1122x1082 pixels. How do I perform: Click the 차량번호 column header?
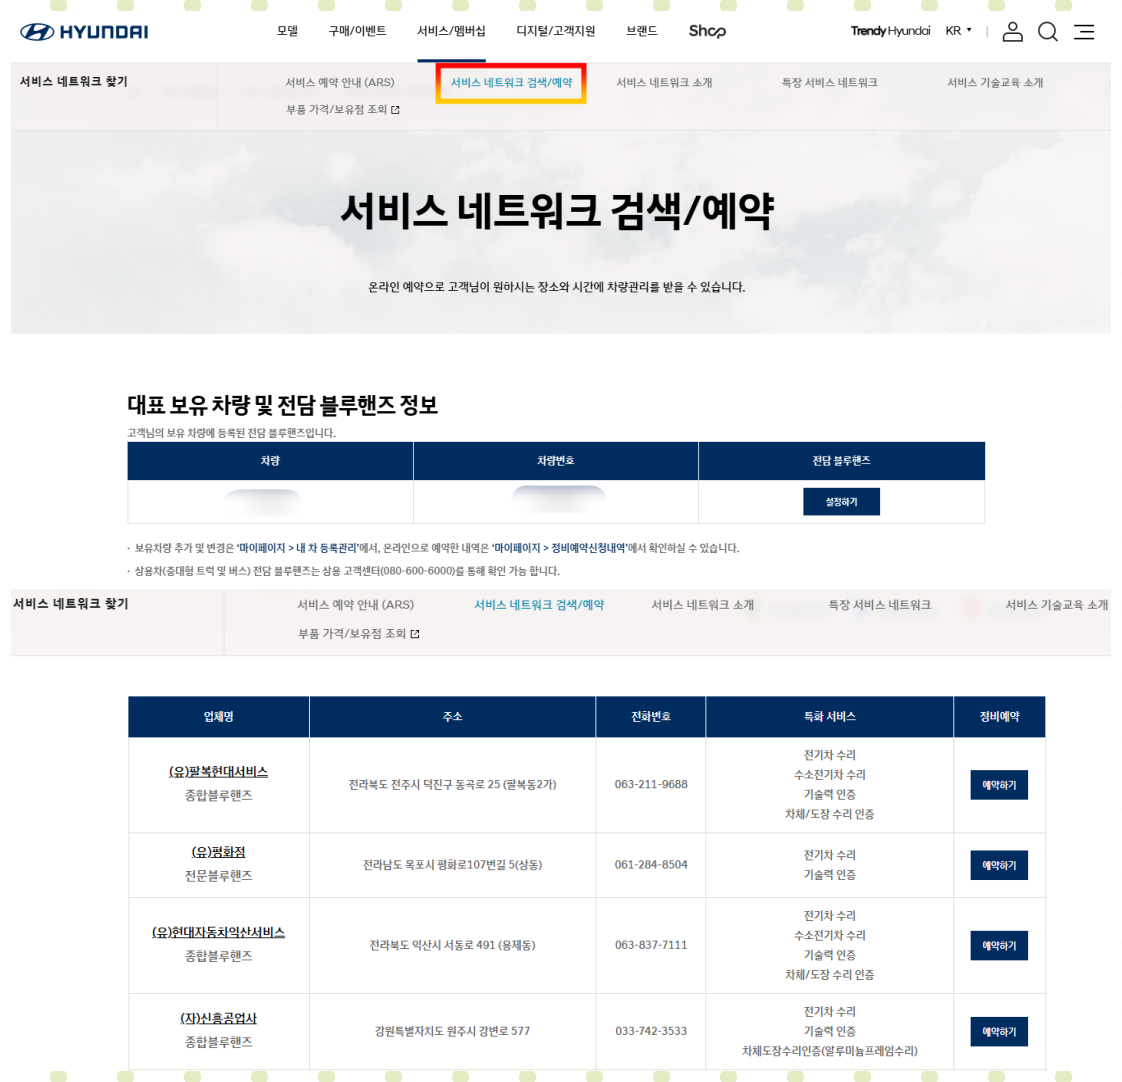tap(556, 461)
